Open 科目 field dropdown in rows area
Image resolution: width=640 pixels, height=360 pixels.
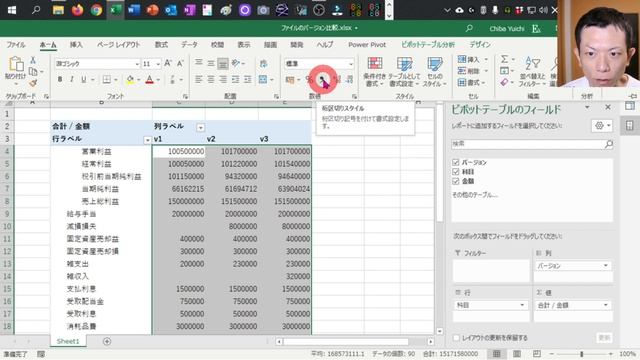point(522,305)
